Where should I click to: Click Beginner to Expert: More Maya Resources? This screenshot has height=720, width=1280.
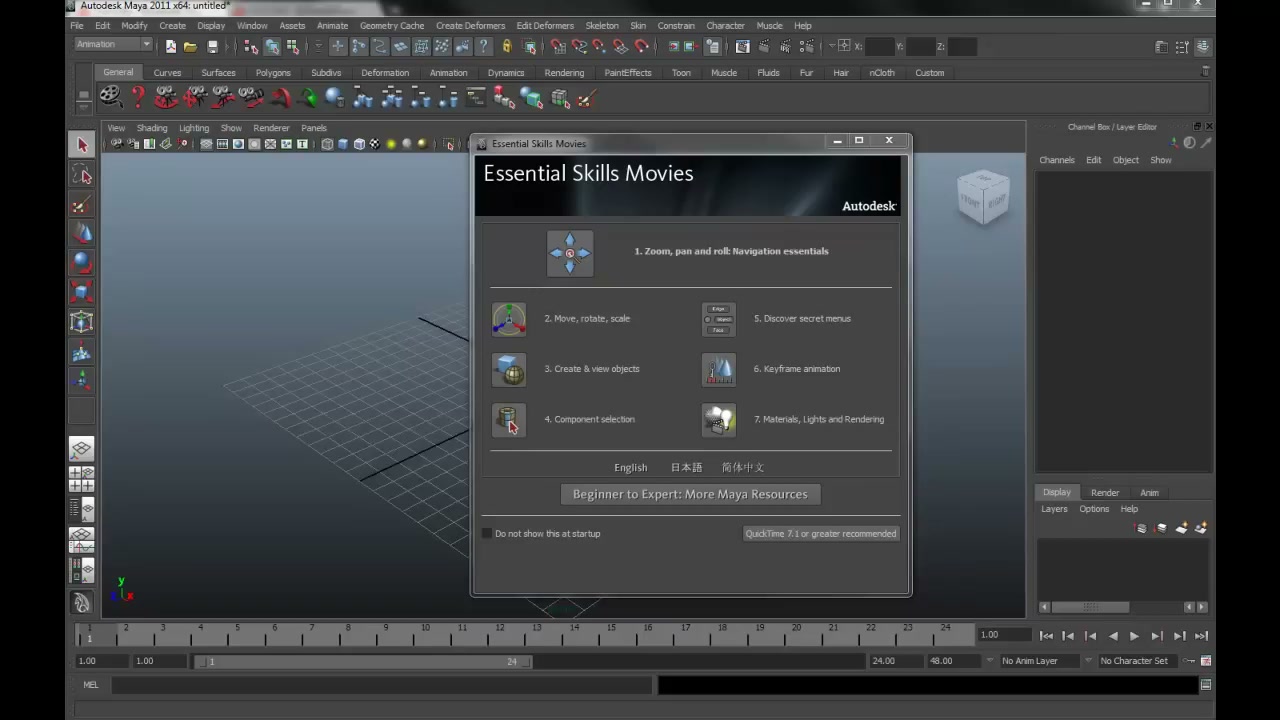pyautogui.click(x=690, y=494)
